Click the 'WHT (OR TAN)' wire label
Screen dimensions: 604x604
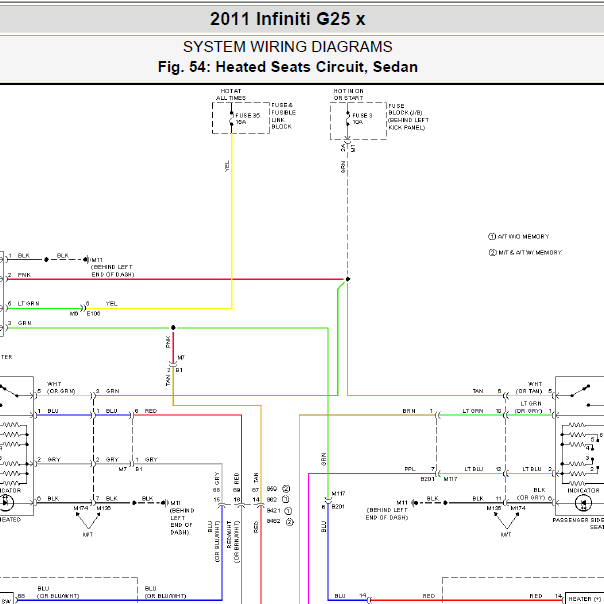[529, 388]
